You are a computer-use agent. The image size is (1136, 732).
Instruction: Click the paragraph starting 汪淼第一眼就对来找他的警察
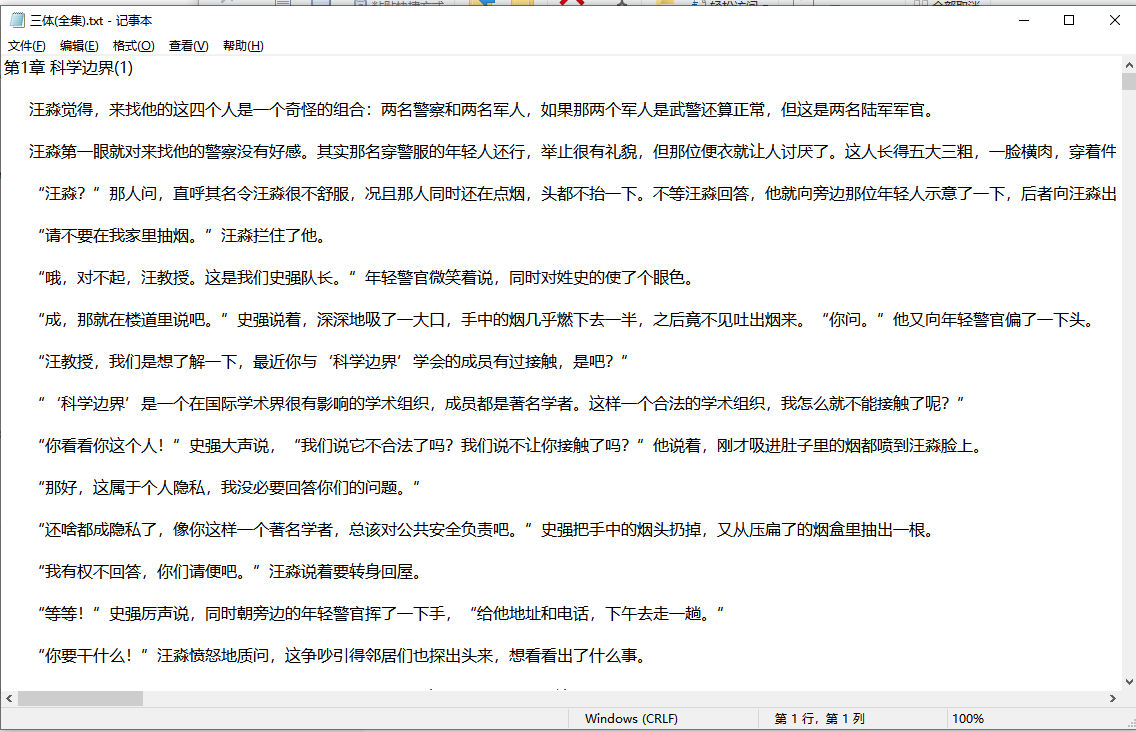(573, 152)
